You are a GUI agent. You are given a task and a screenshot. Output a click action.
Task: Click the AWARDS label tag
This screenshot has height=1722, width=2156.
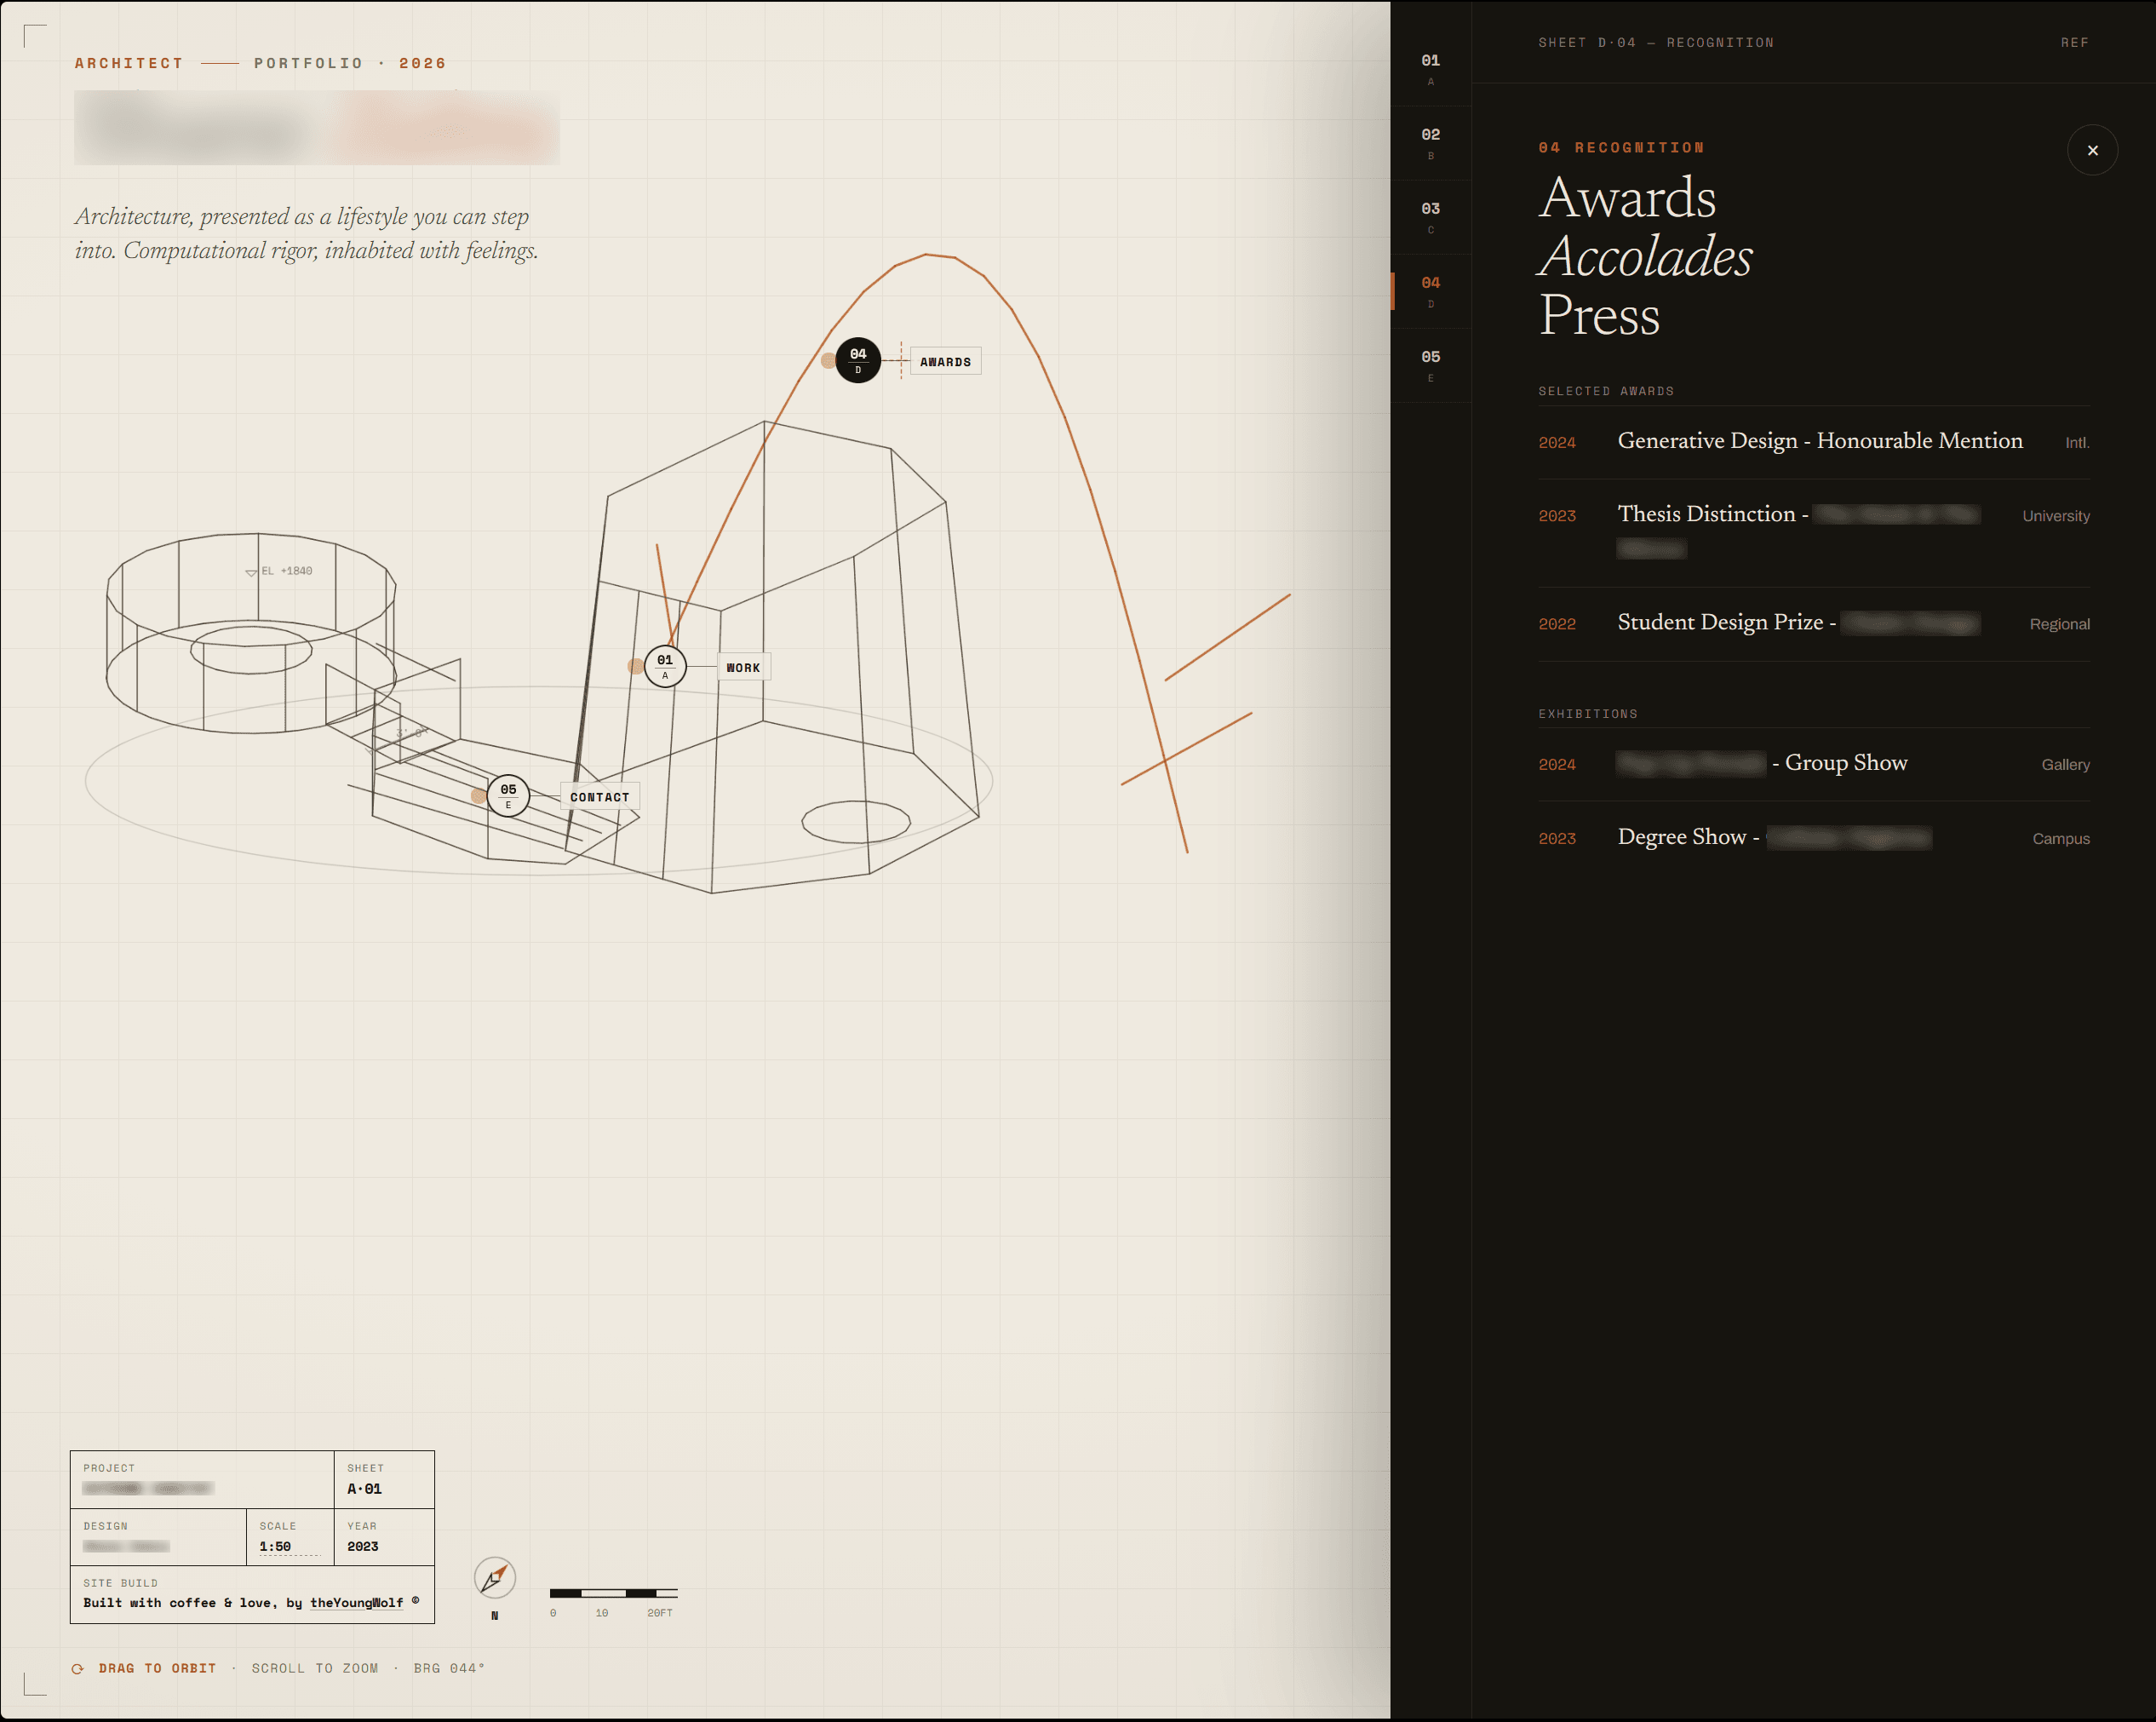click(945, 361)
